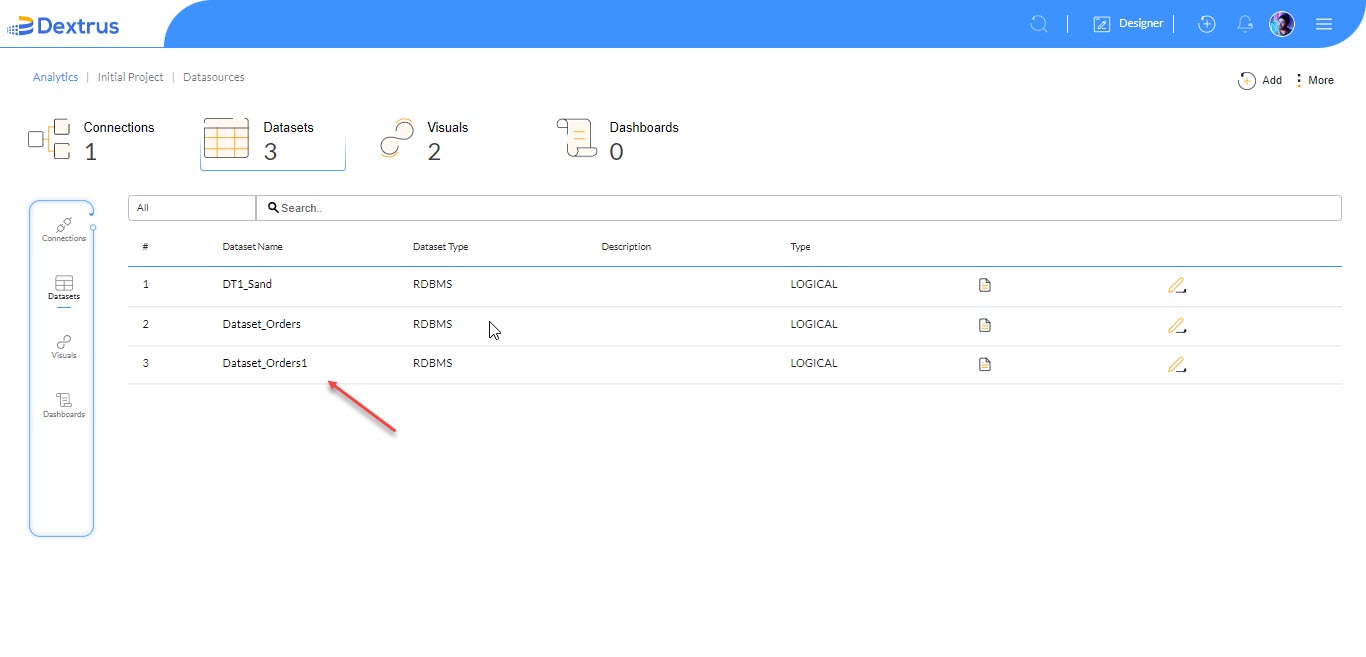
Task: Open notifications bell
Action: click(1245, 24)
